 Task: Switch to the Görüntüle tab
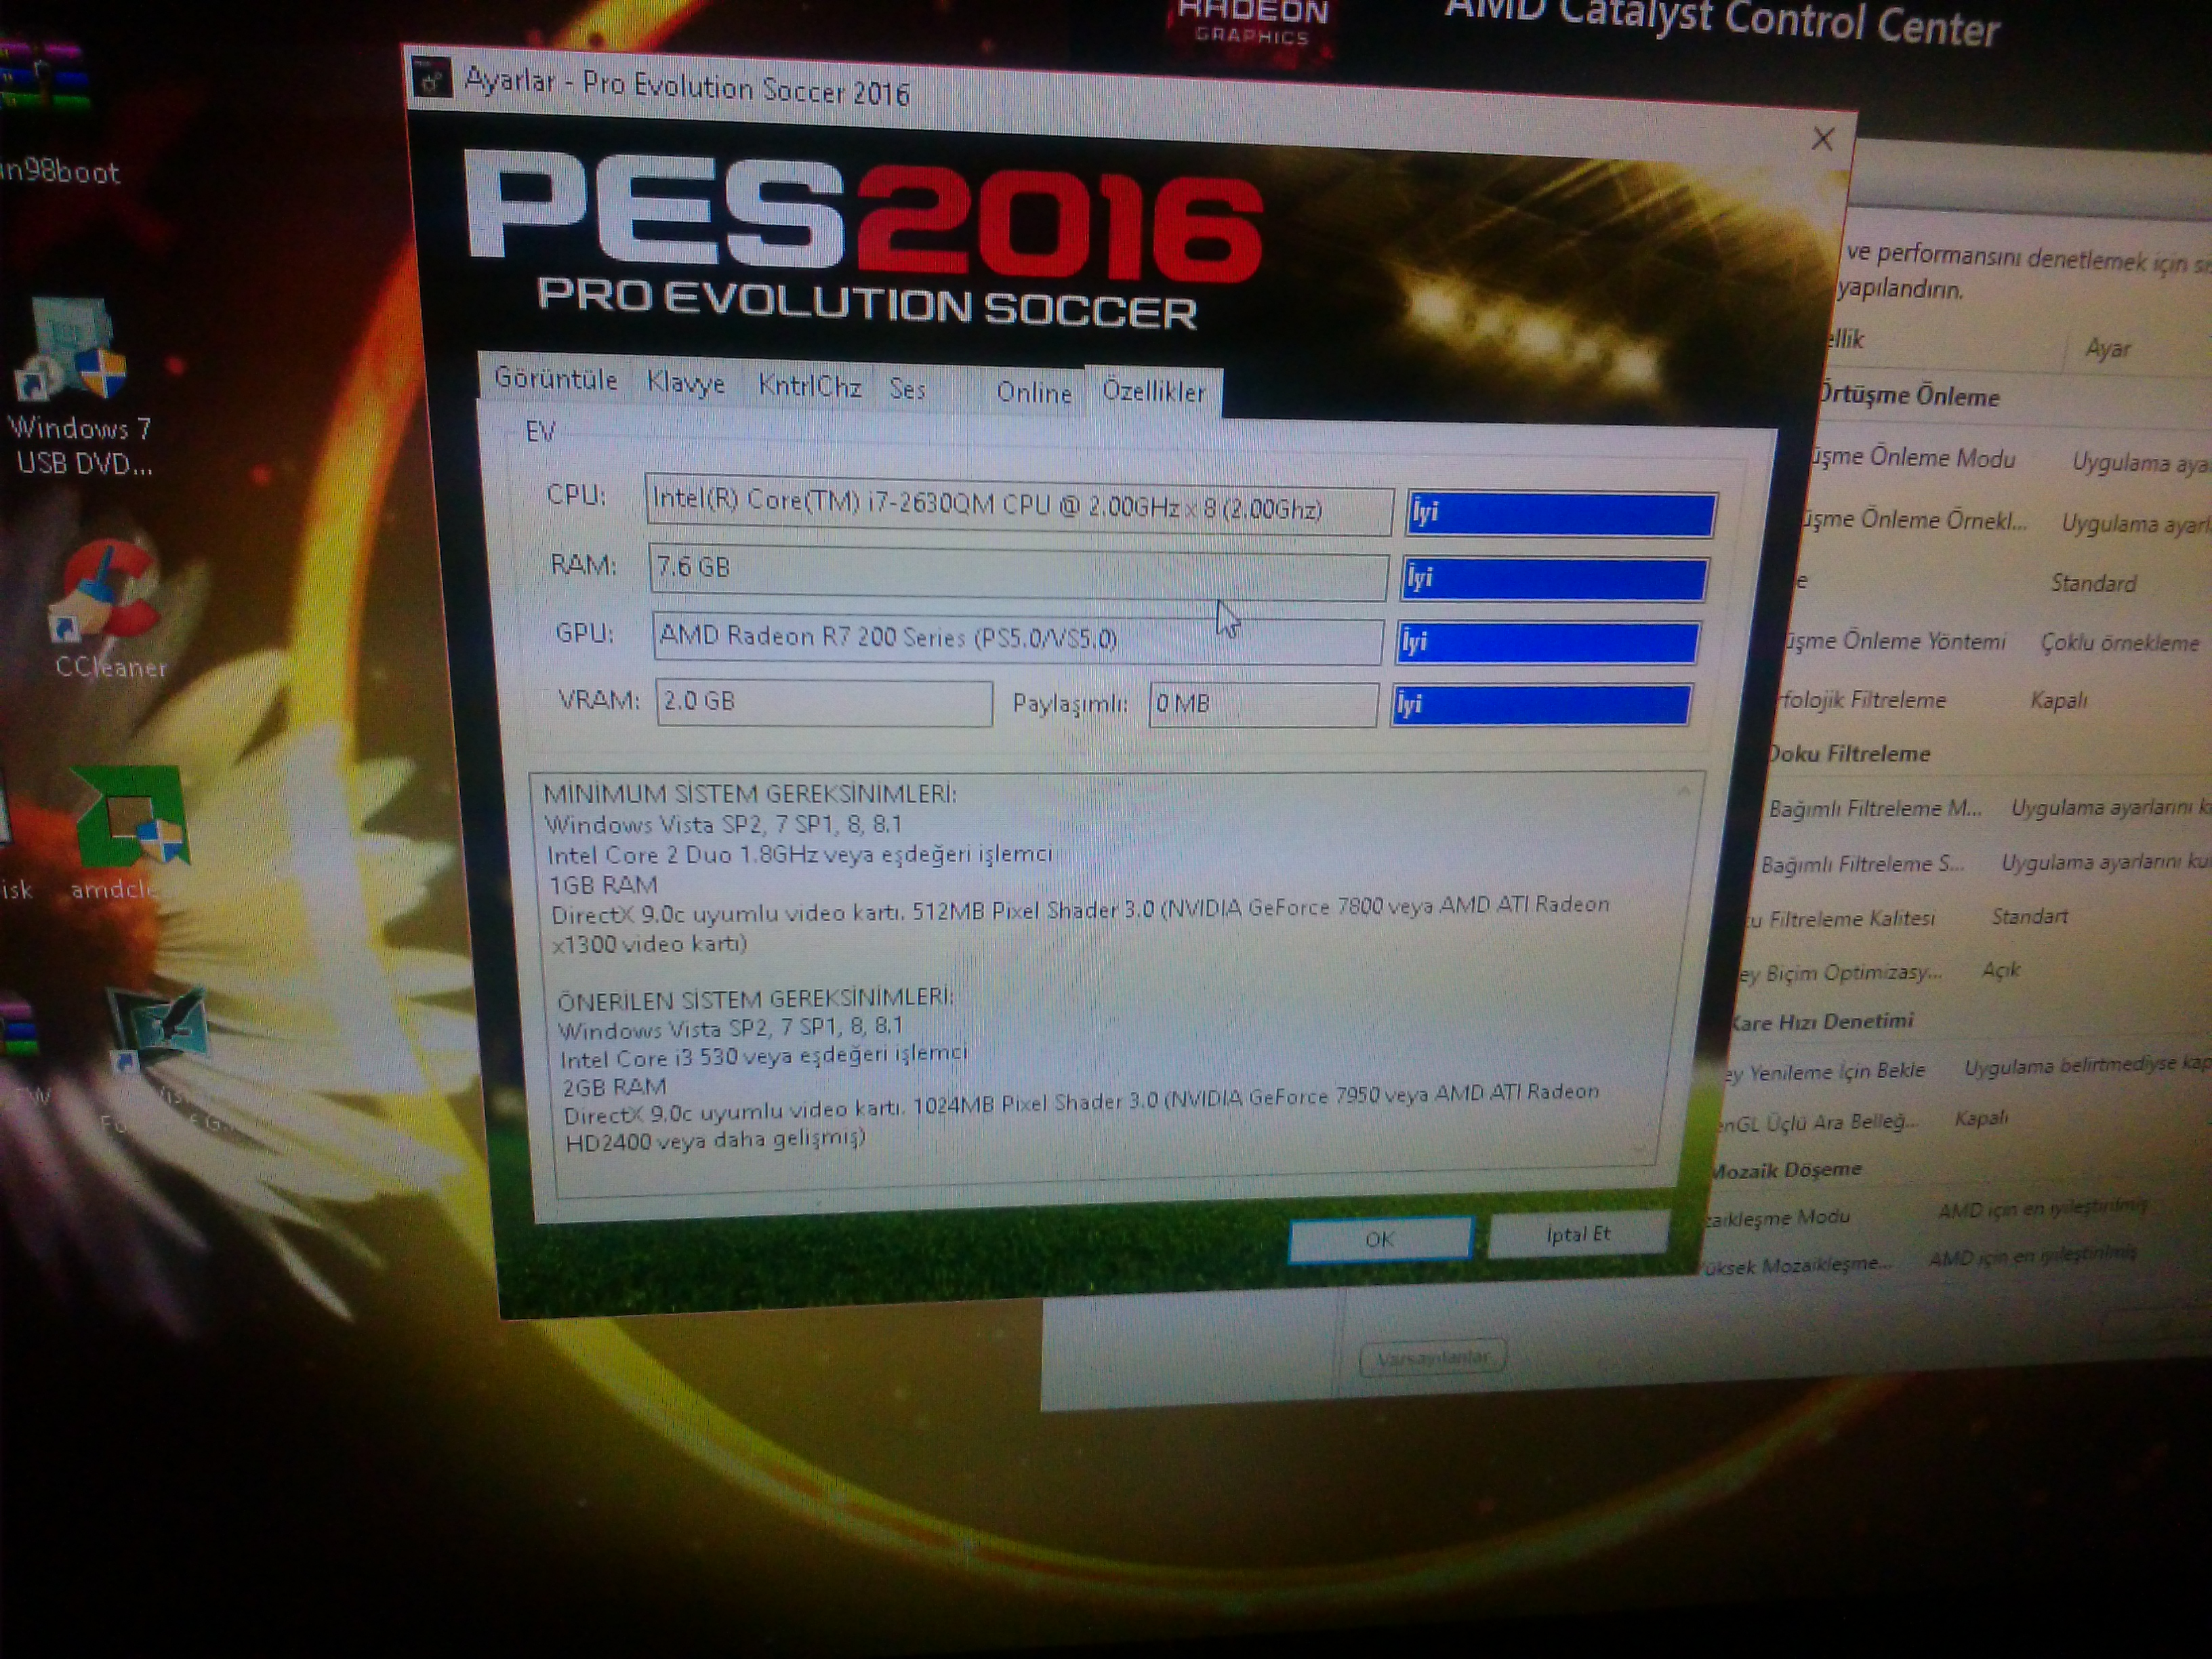coord(556,380)
